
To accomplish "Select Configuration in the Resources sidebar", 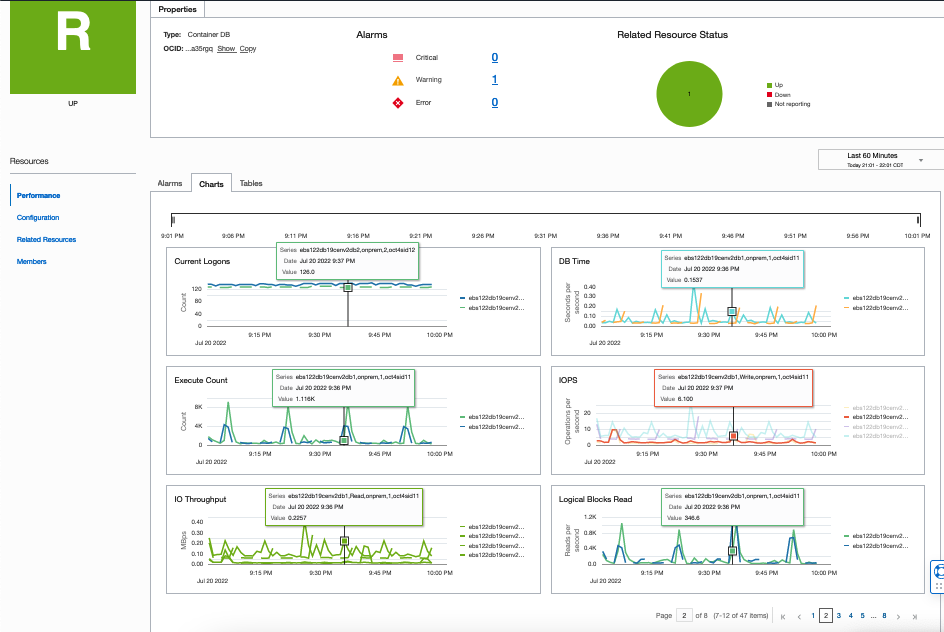I will coord(37,217).
